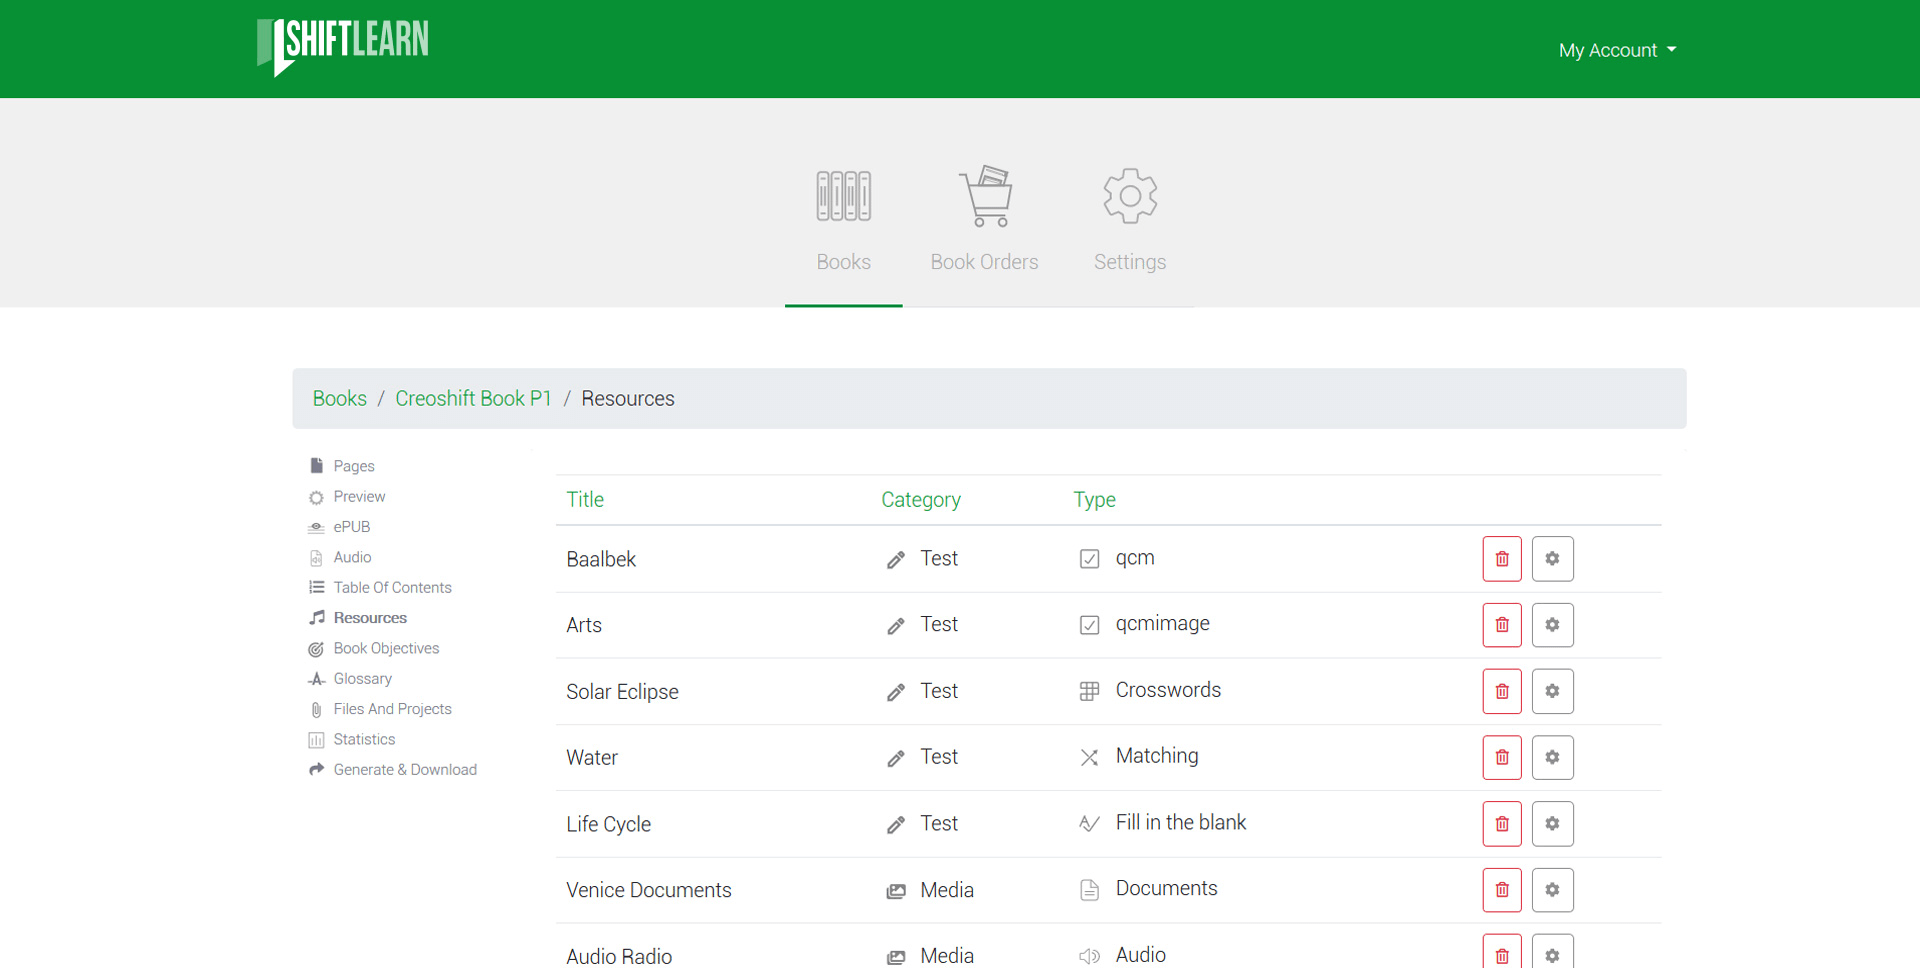Delete the Baalbek resource
The height and width of the screenshot is (968, 1920).
[x=1502, y=559]
